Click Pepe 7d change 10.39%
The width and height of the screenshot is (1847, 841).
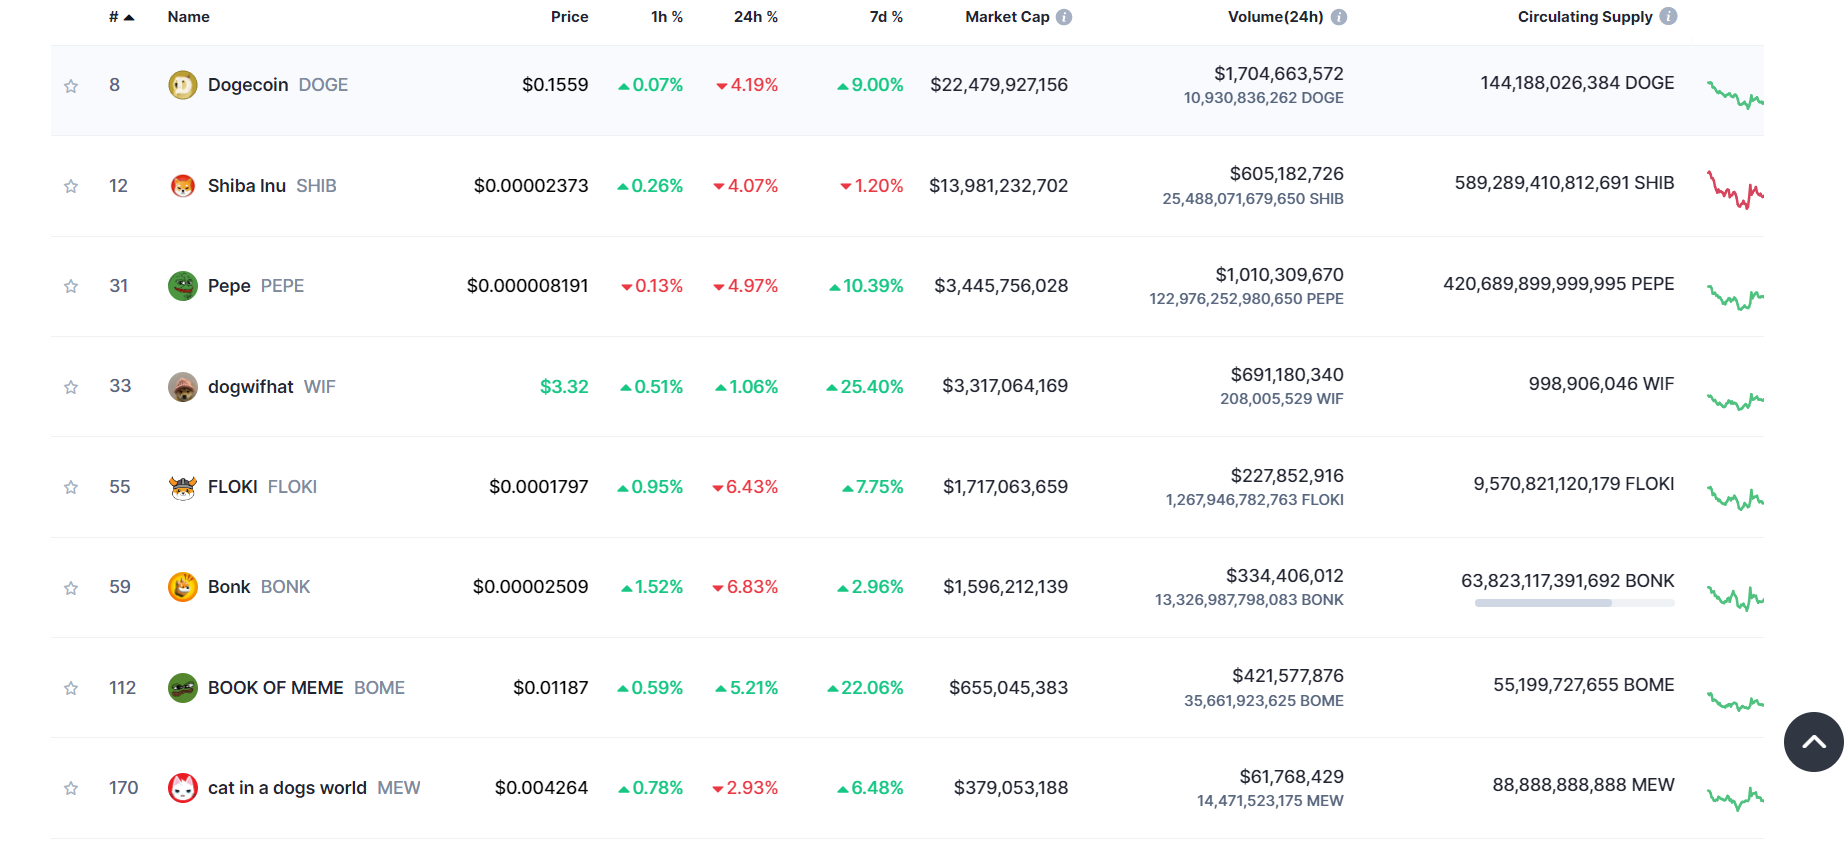pos(866,286)
